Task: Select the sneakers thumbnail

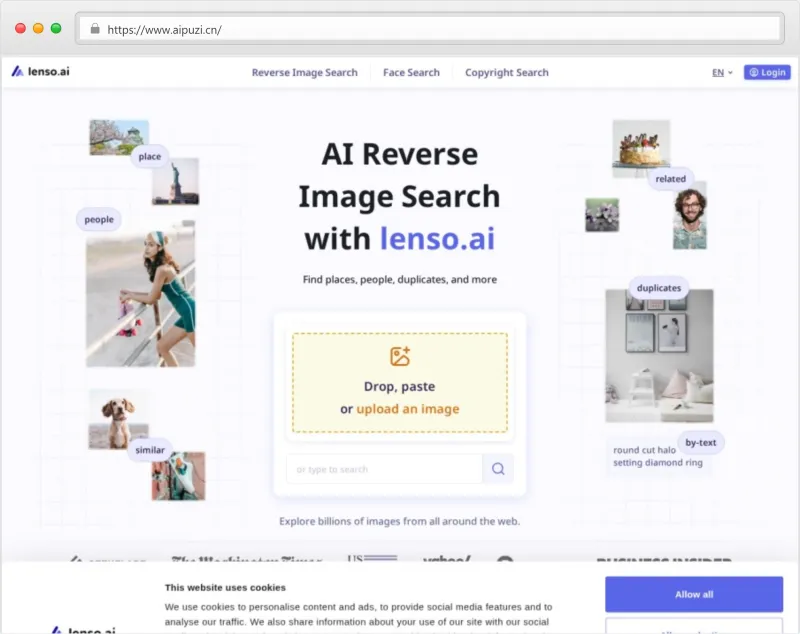Action: 178,476
